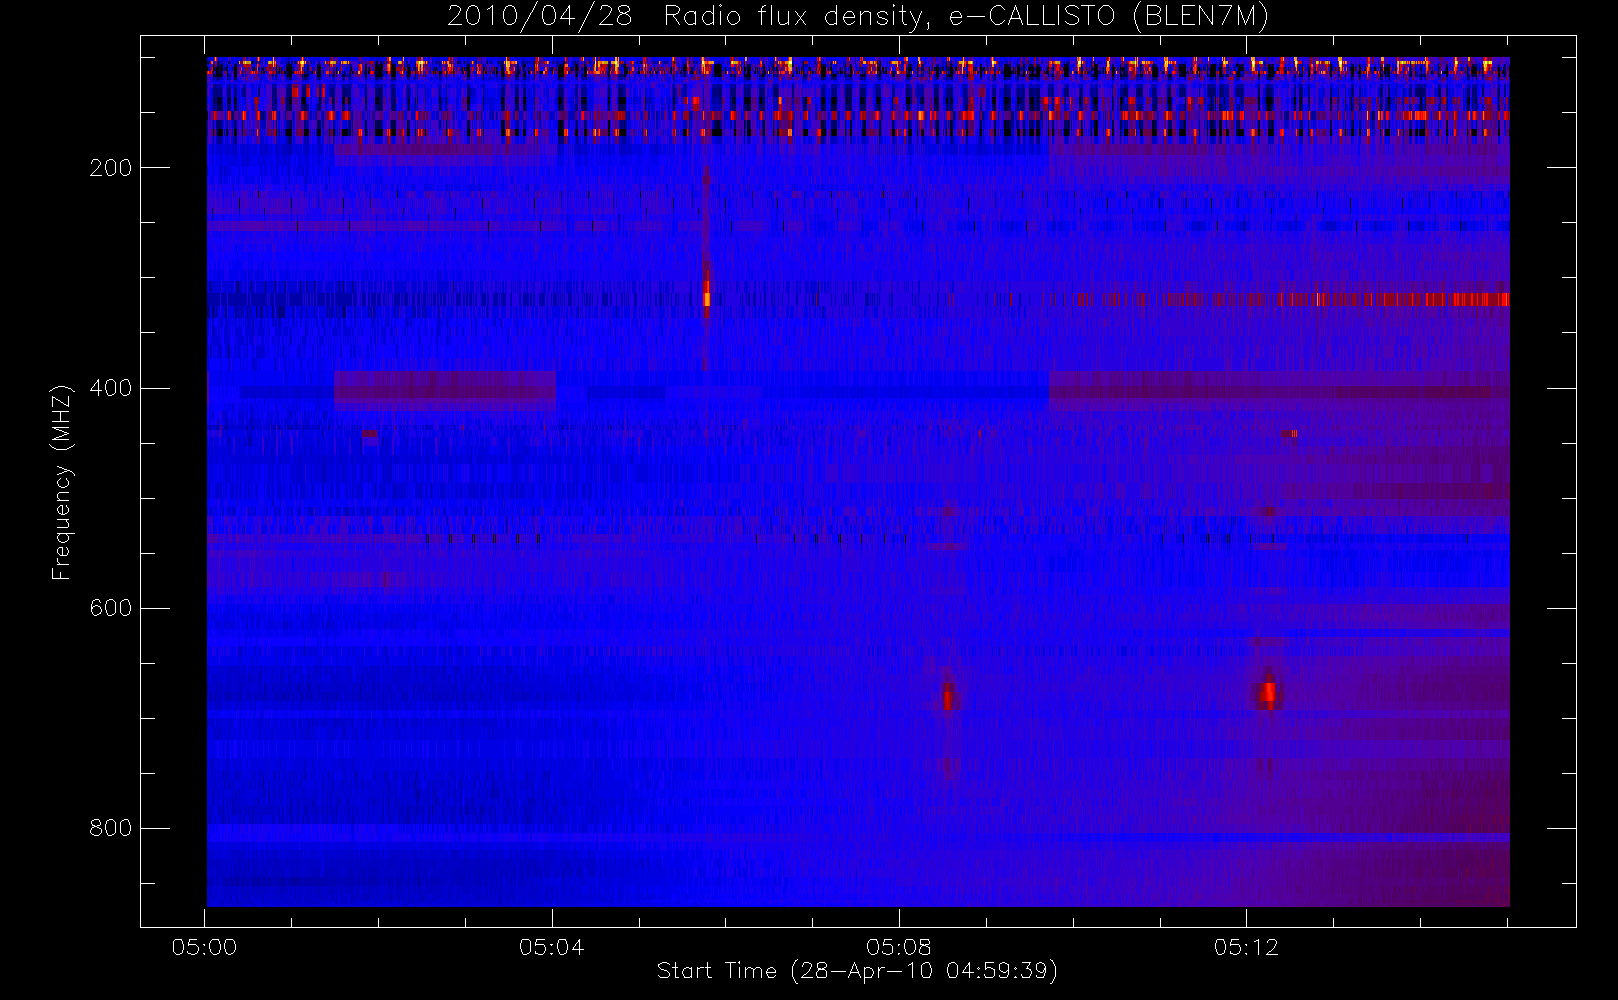Click the red burst near 05:12 at 680 MHz
This screenshot has height=1000, width=1618.
1268,692
